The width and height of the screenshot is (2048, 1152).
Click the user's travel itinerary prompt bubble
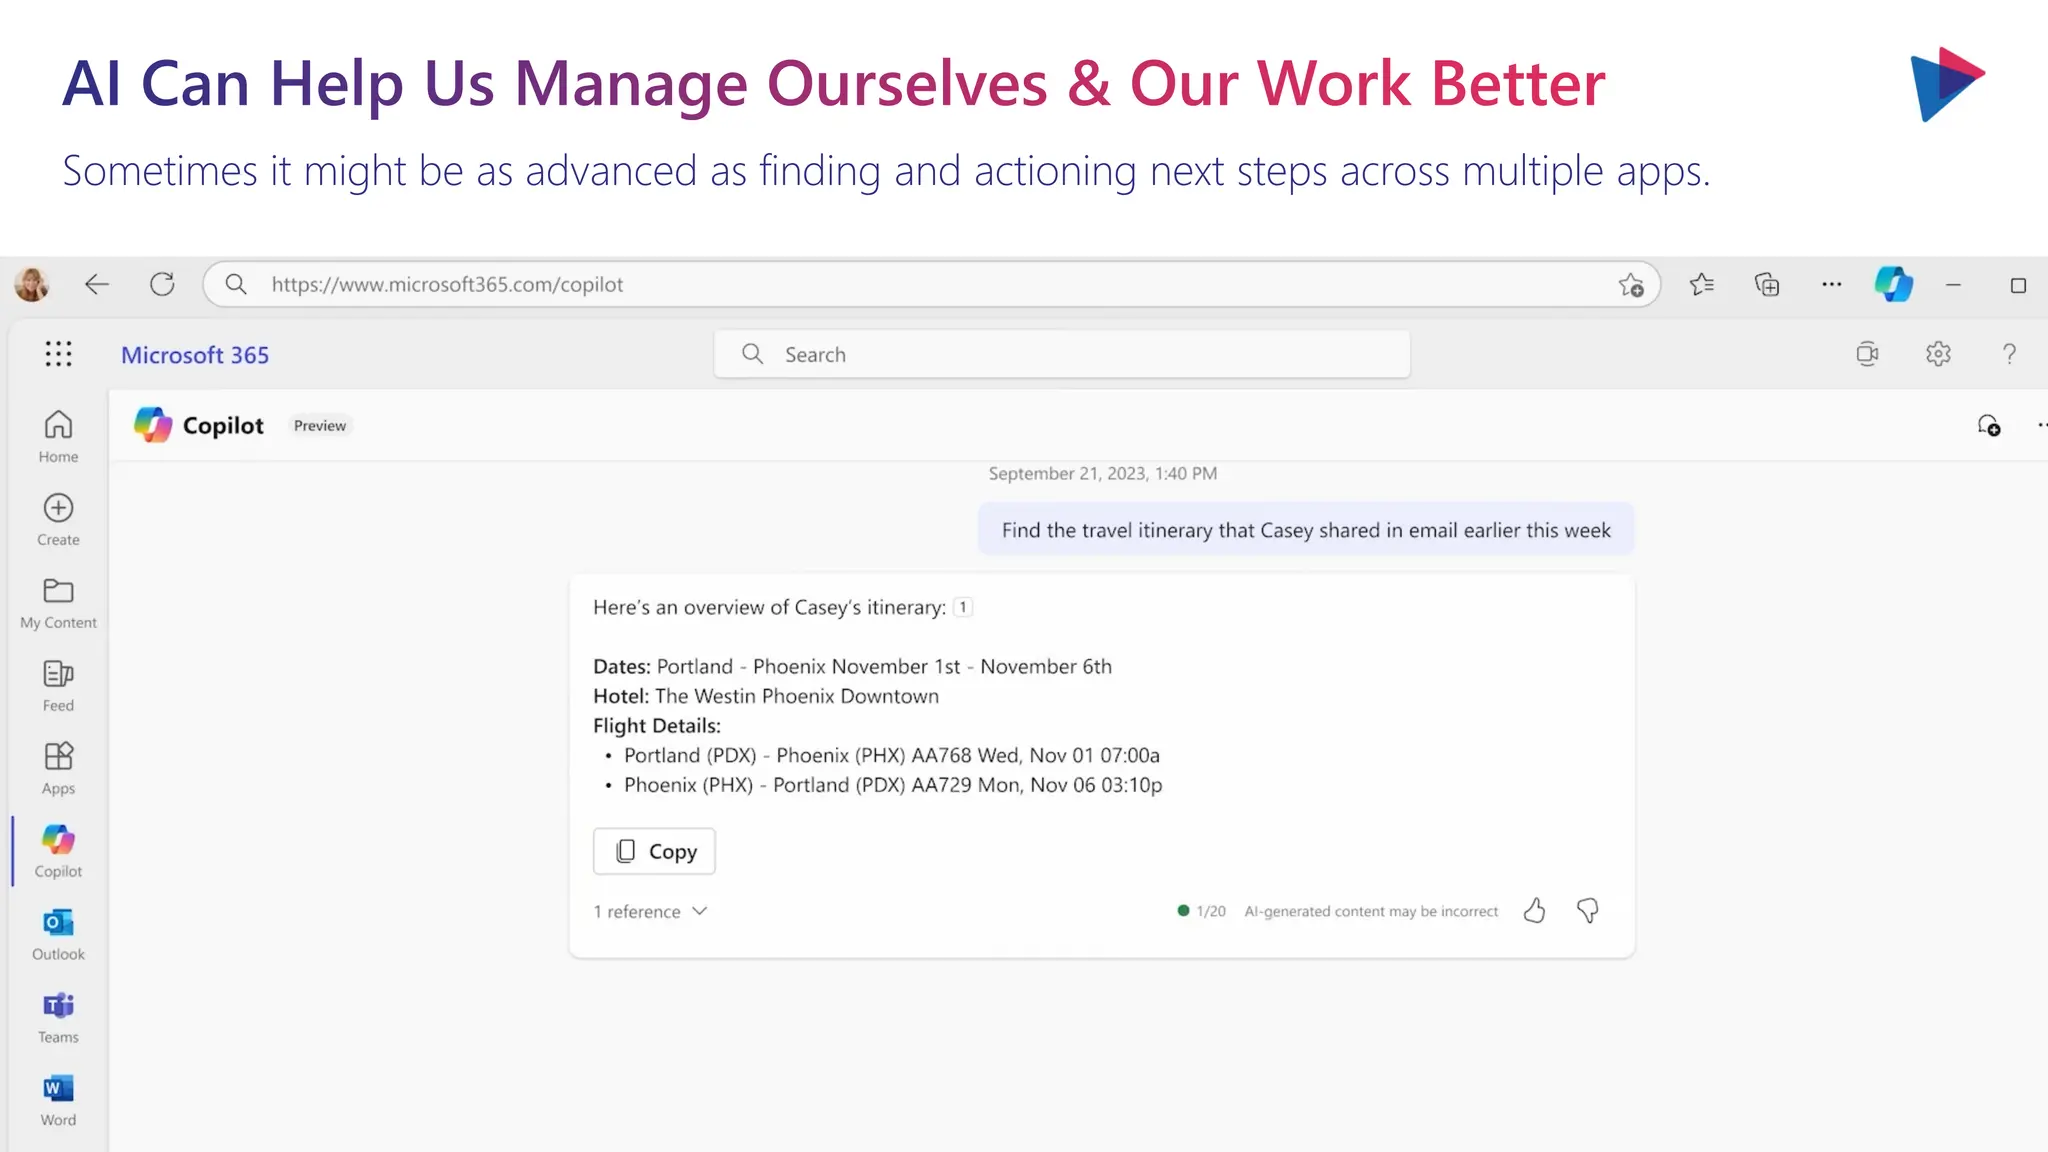point(1306,530)
